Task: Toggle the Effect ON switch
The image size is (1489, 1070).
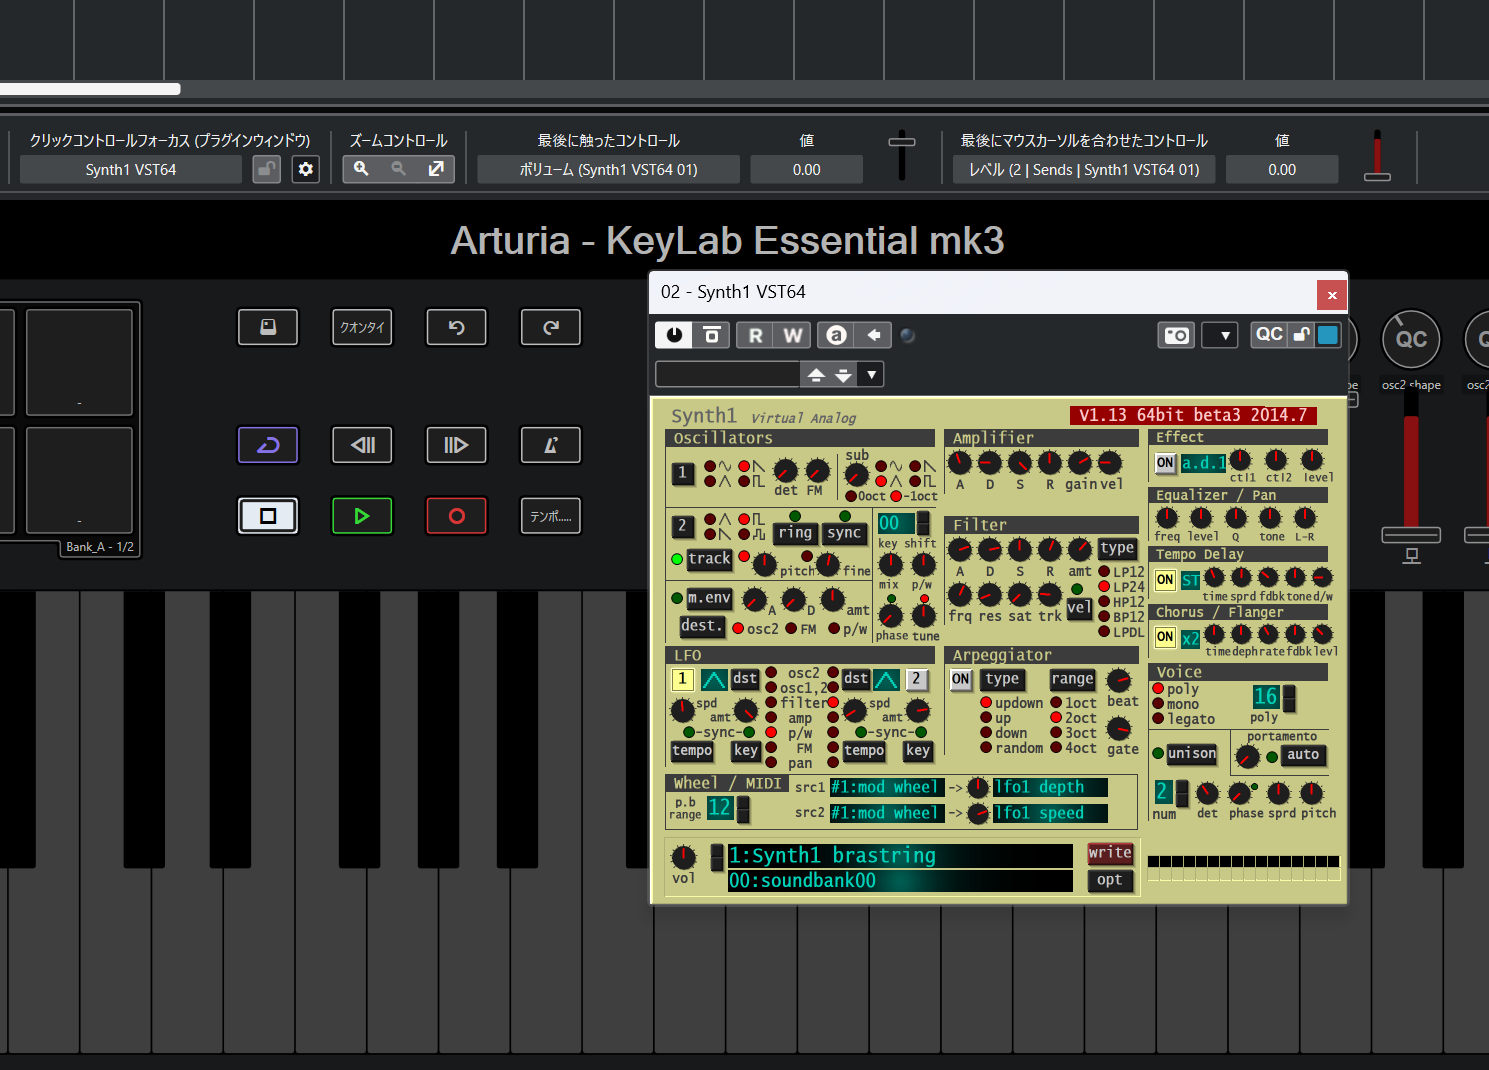Action: pos(1165,463)
